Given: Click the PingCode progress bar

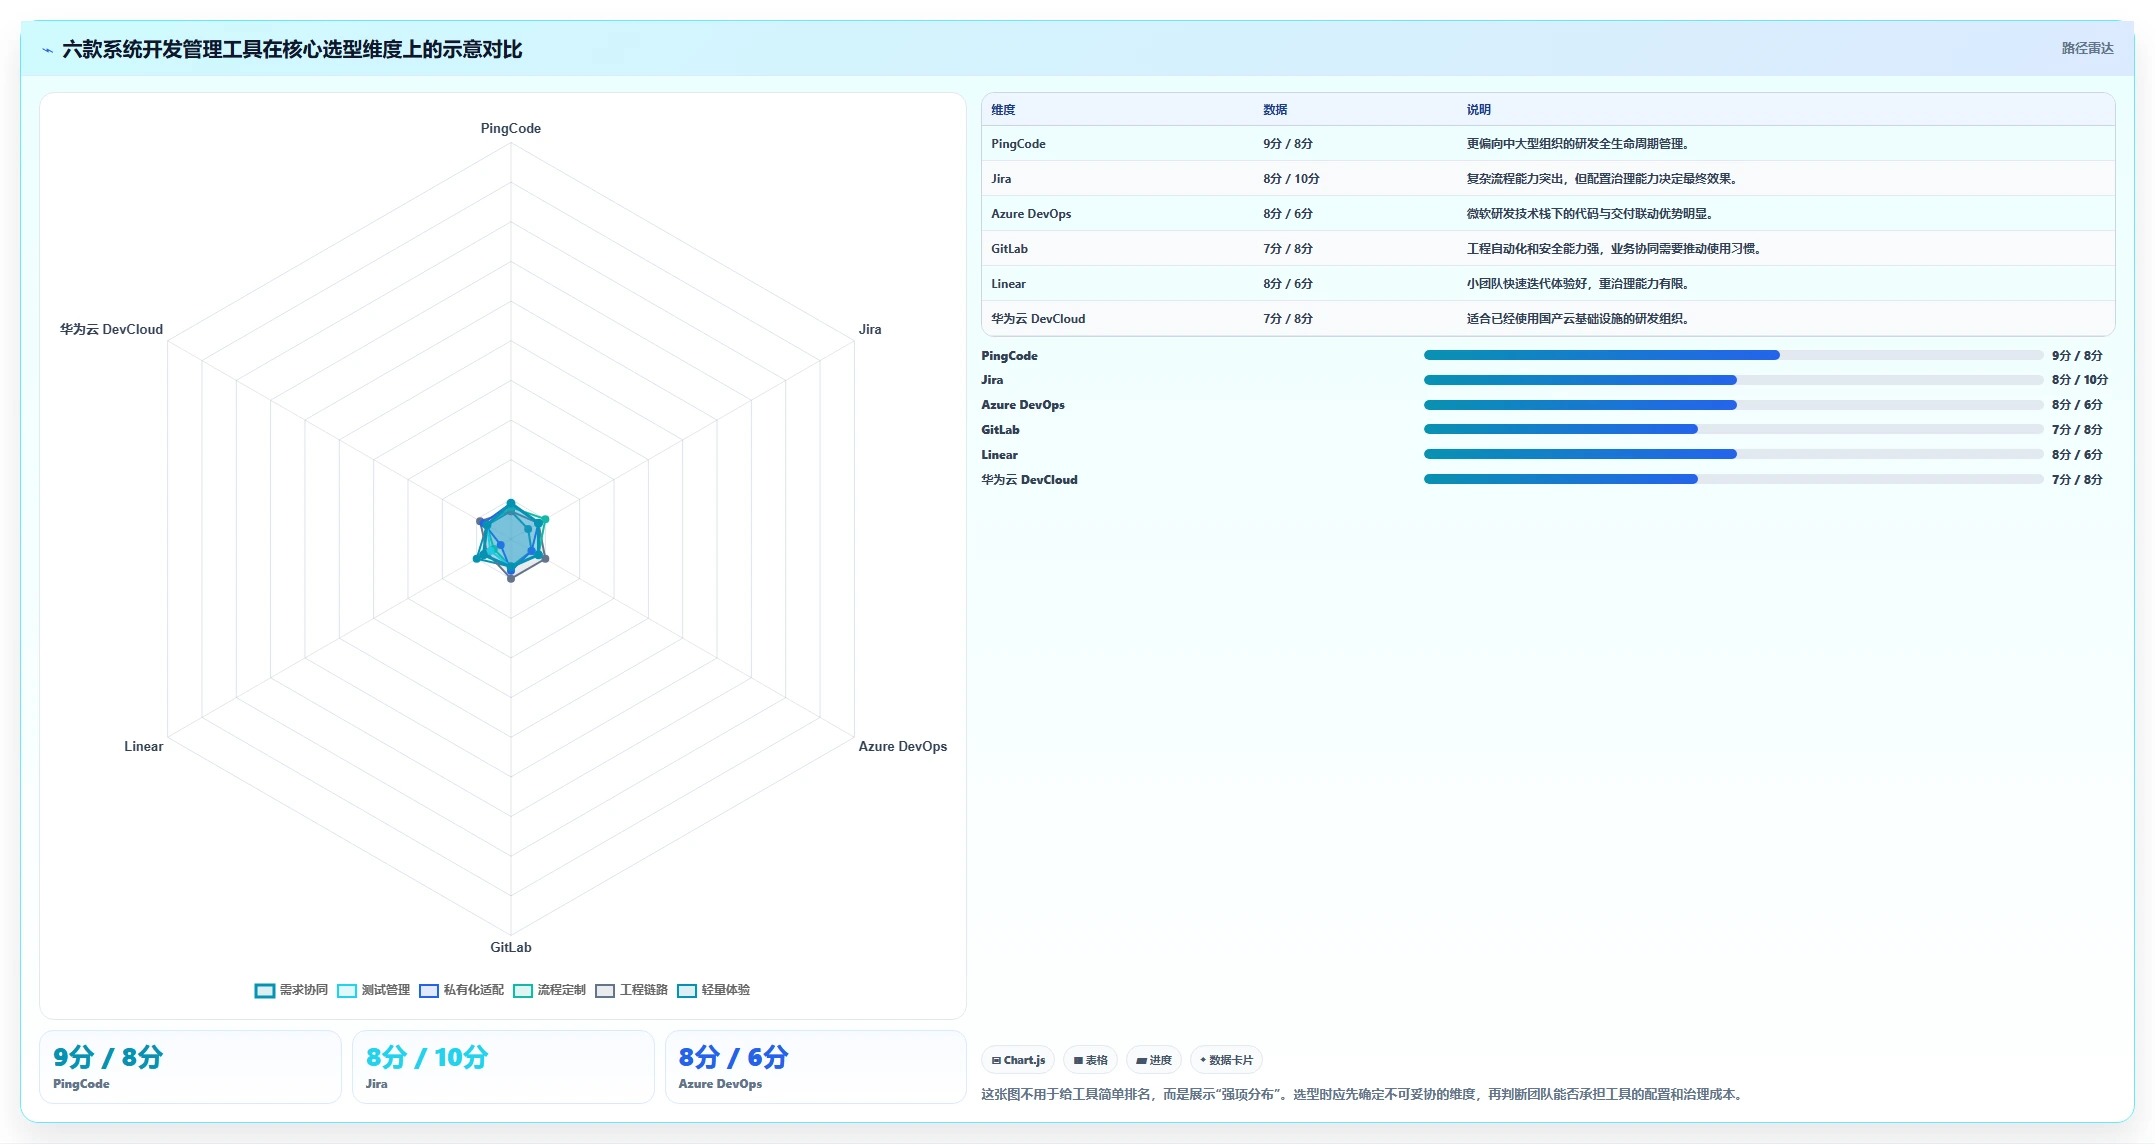Looking at the screenshot, I should tap(1733, 355).
